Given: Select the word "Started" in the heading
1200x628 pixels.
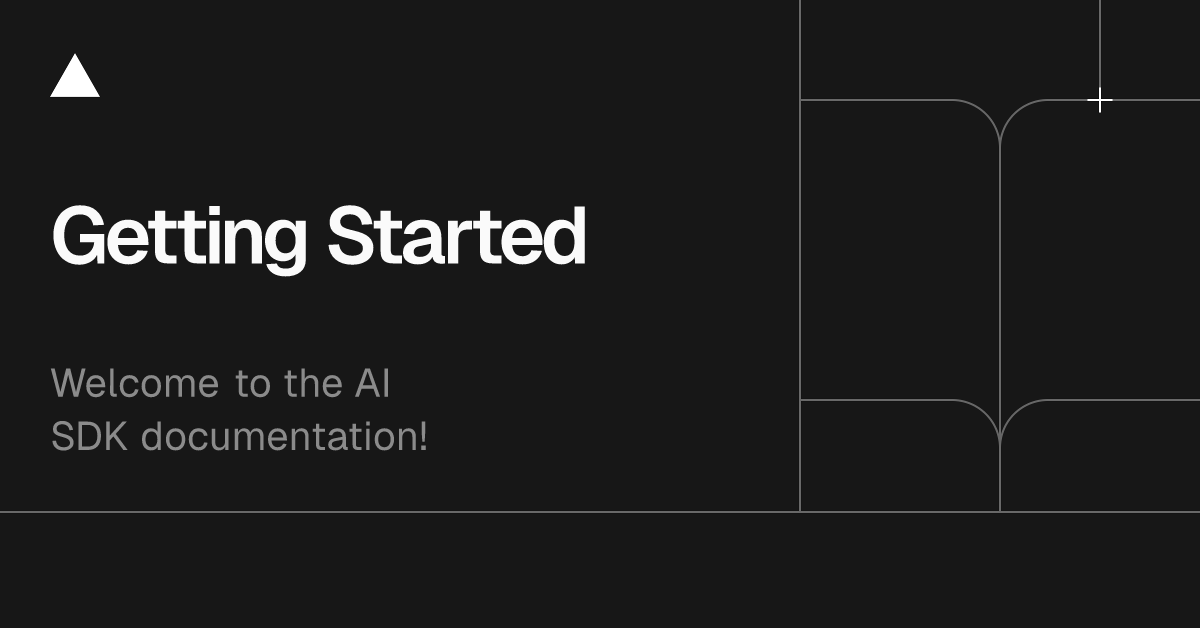Looking at the screenshot, I should [x=456, y=236].
